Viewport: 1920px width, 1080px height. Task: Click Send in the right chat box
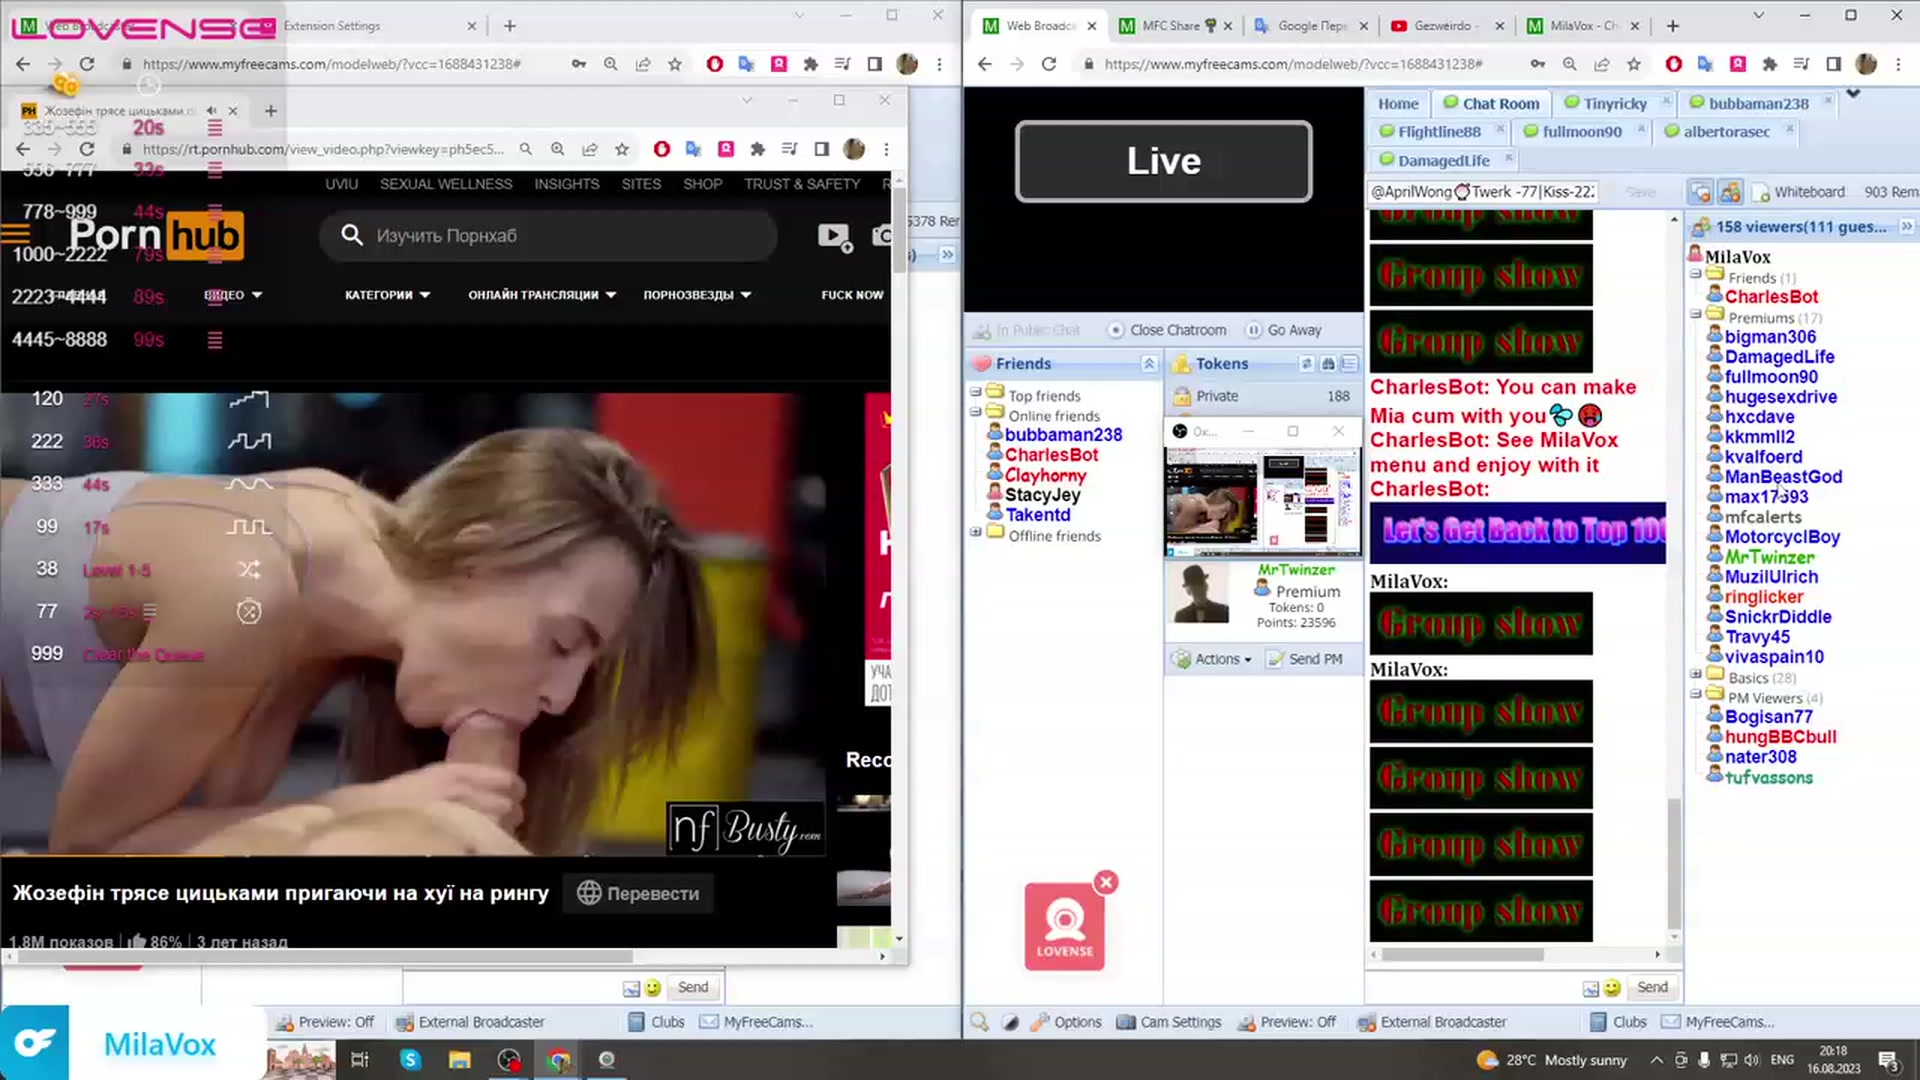point(1652,987)
